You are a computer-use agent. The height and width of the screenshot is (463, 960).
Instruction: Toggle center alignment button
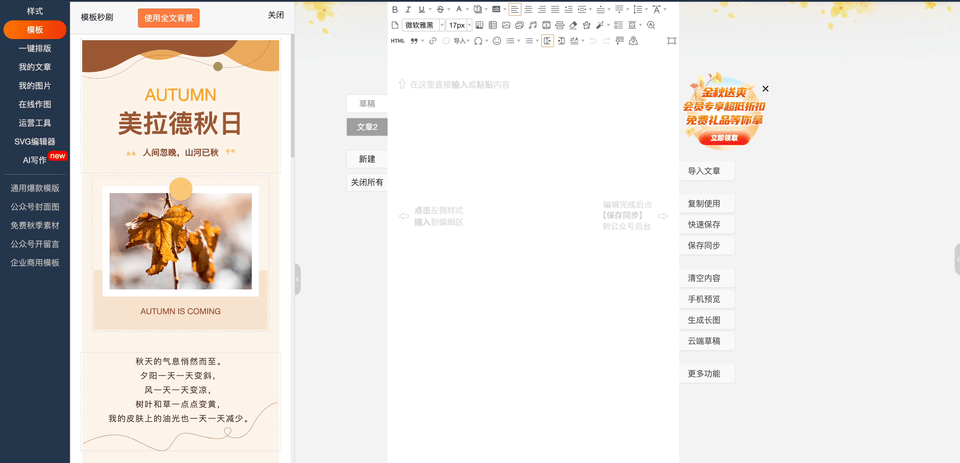point(528,9)
